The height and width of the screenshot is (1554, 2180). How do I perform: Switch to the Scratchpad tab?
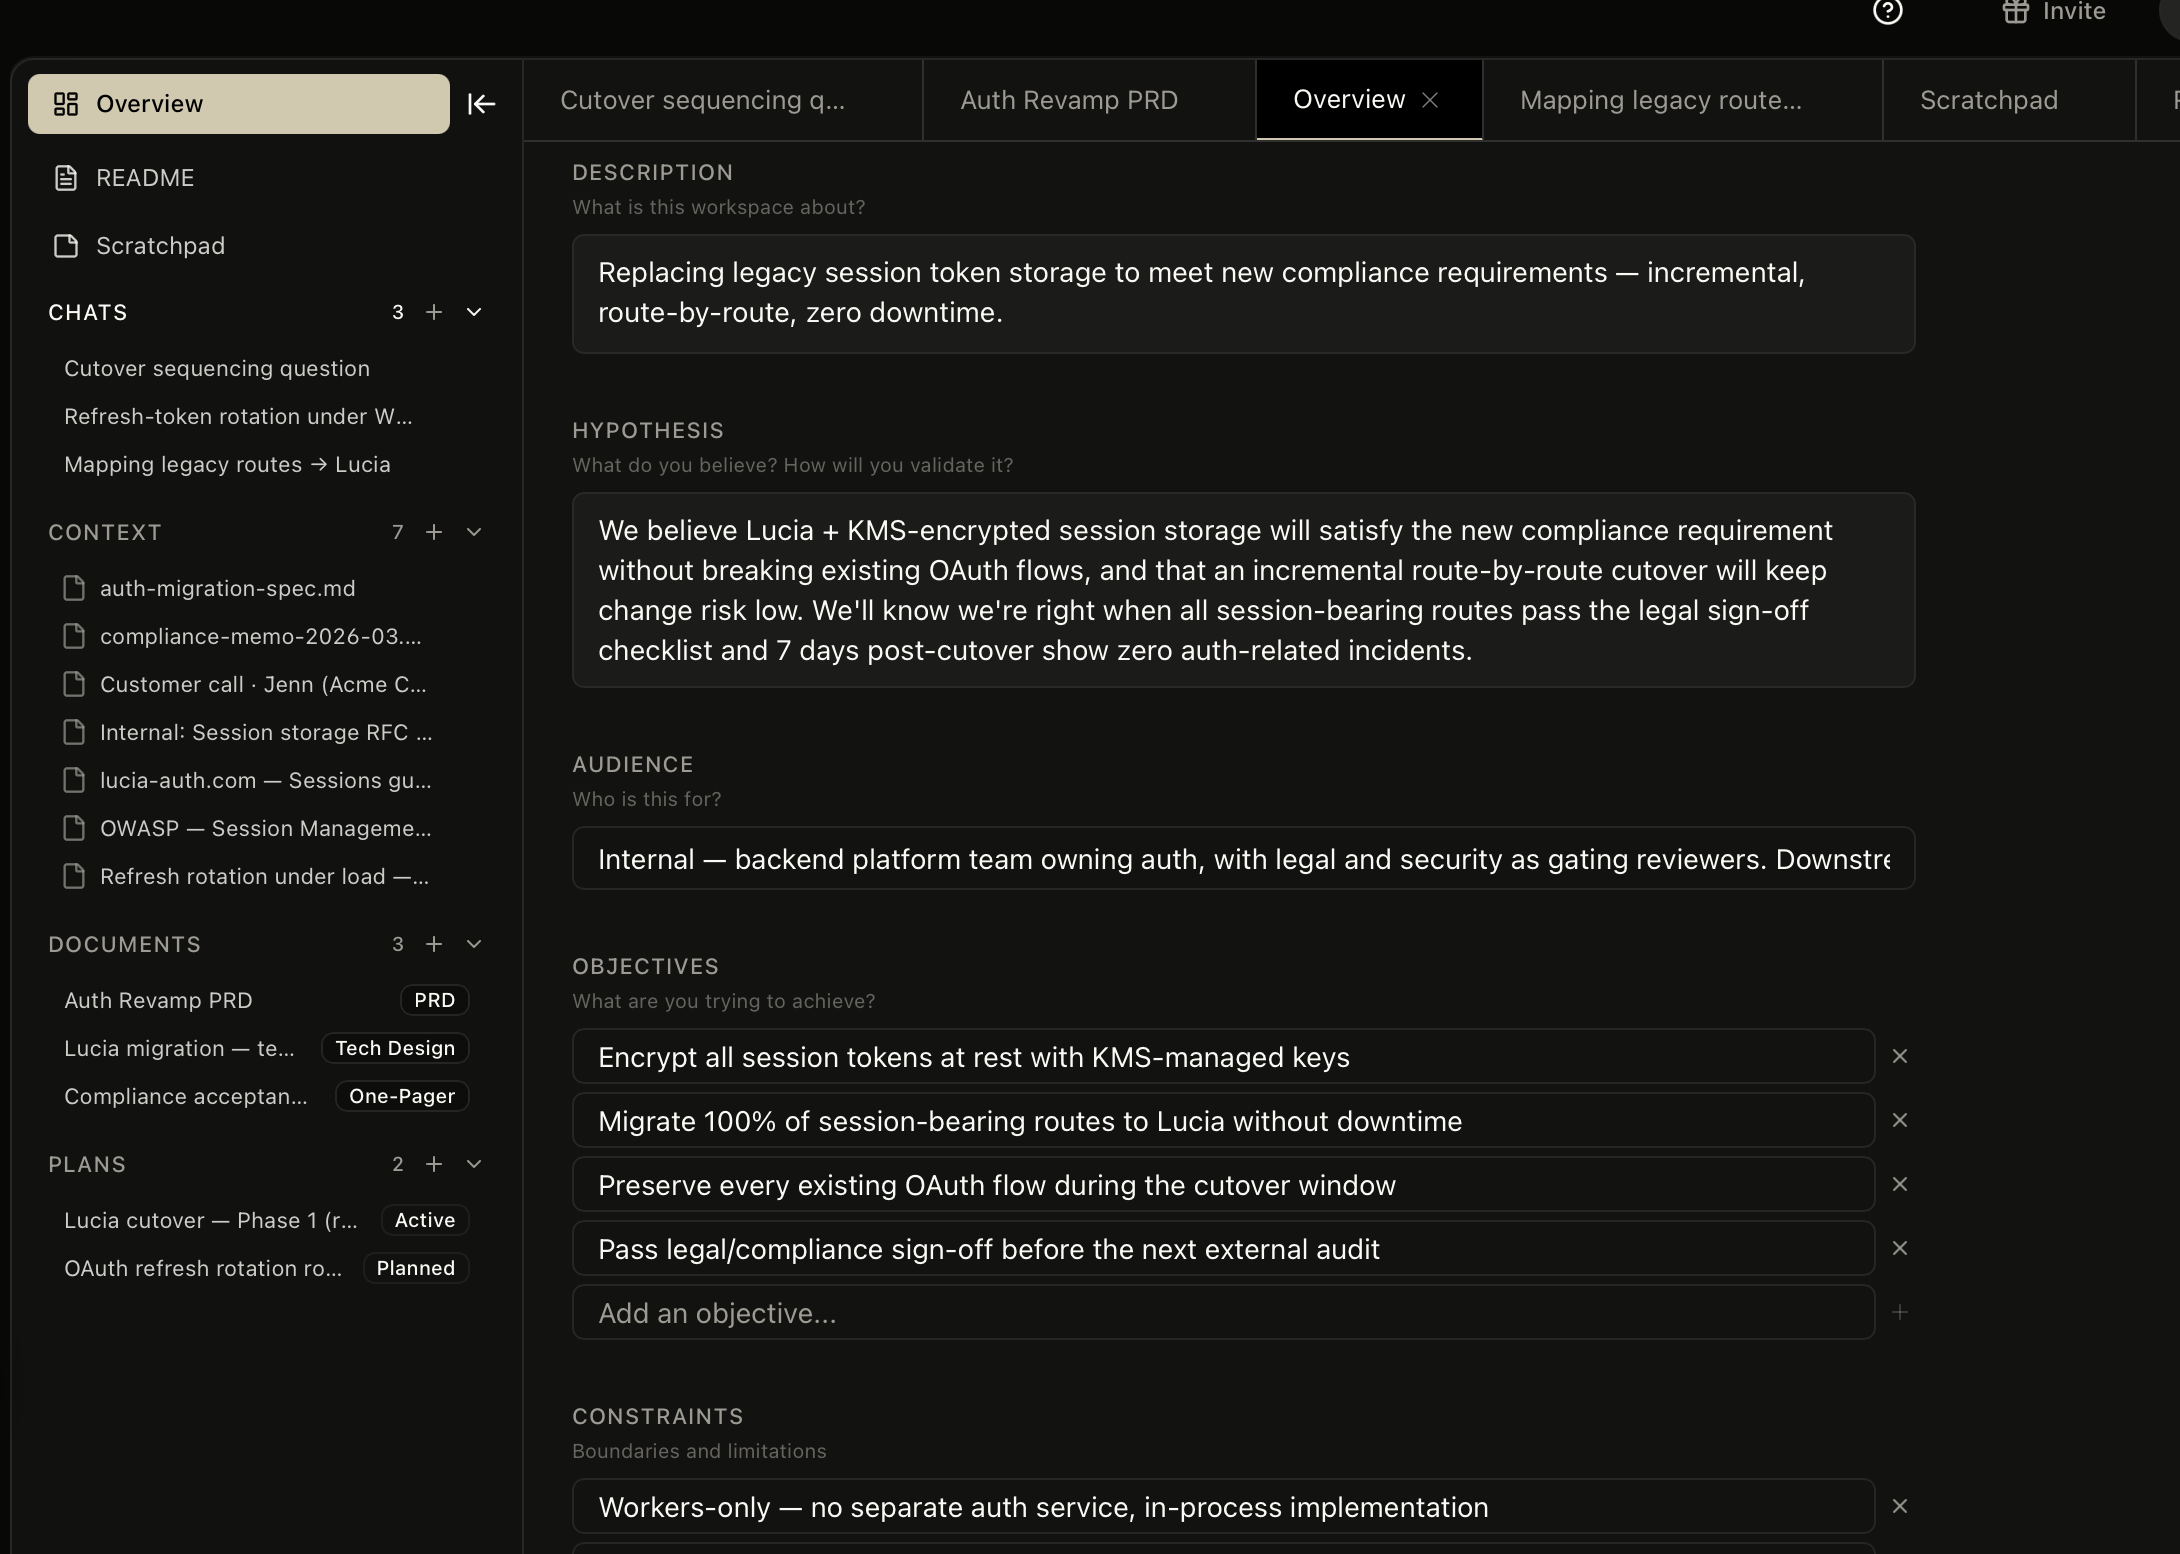[x=1988, y=100]
